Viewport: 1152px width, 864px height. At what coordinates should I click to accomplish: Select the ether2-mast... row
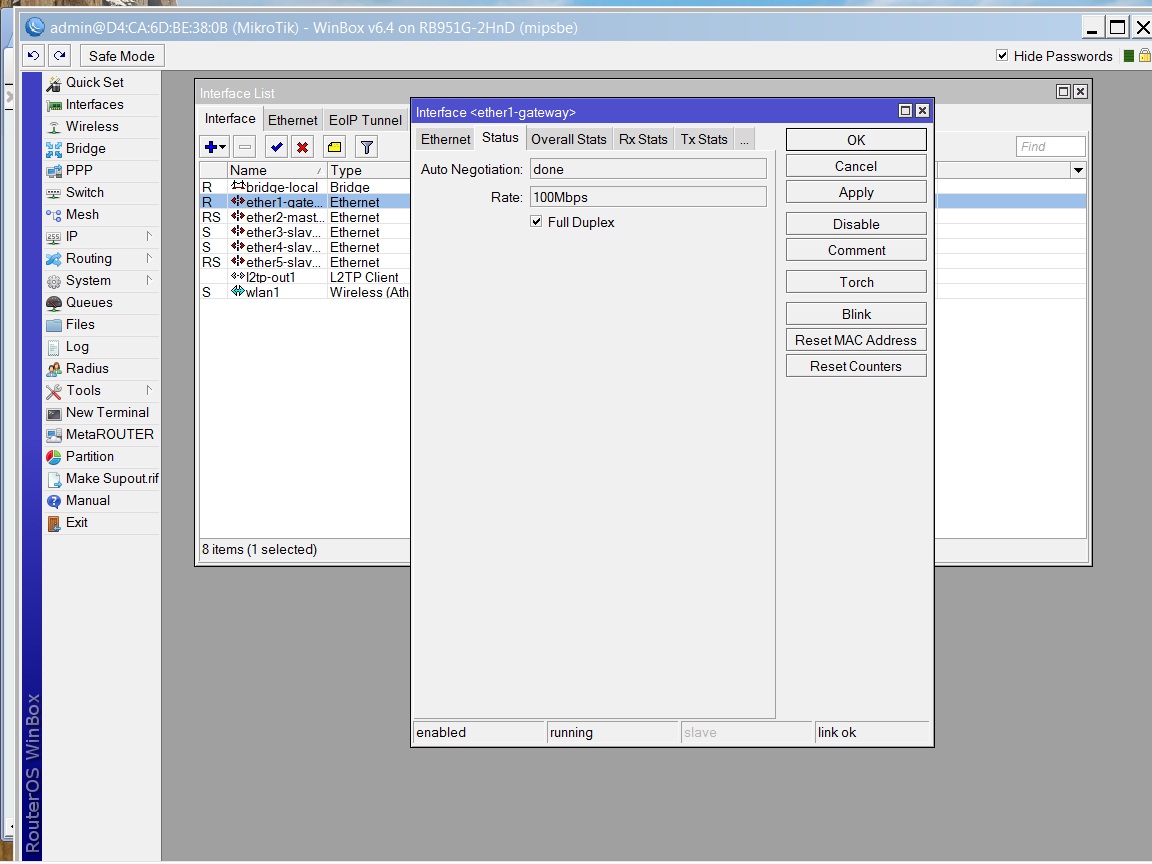tap(305, 217)
